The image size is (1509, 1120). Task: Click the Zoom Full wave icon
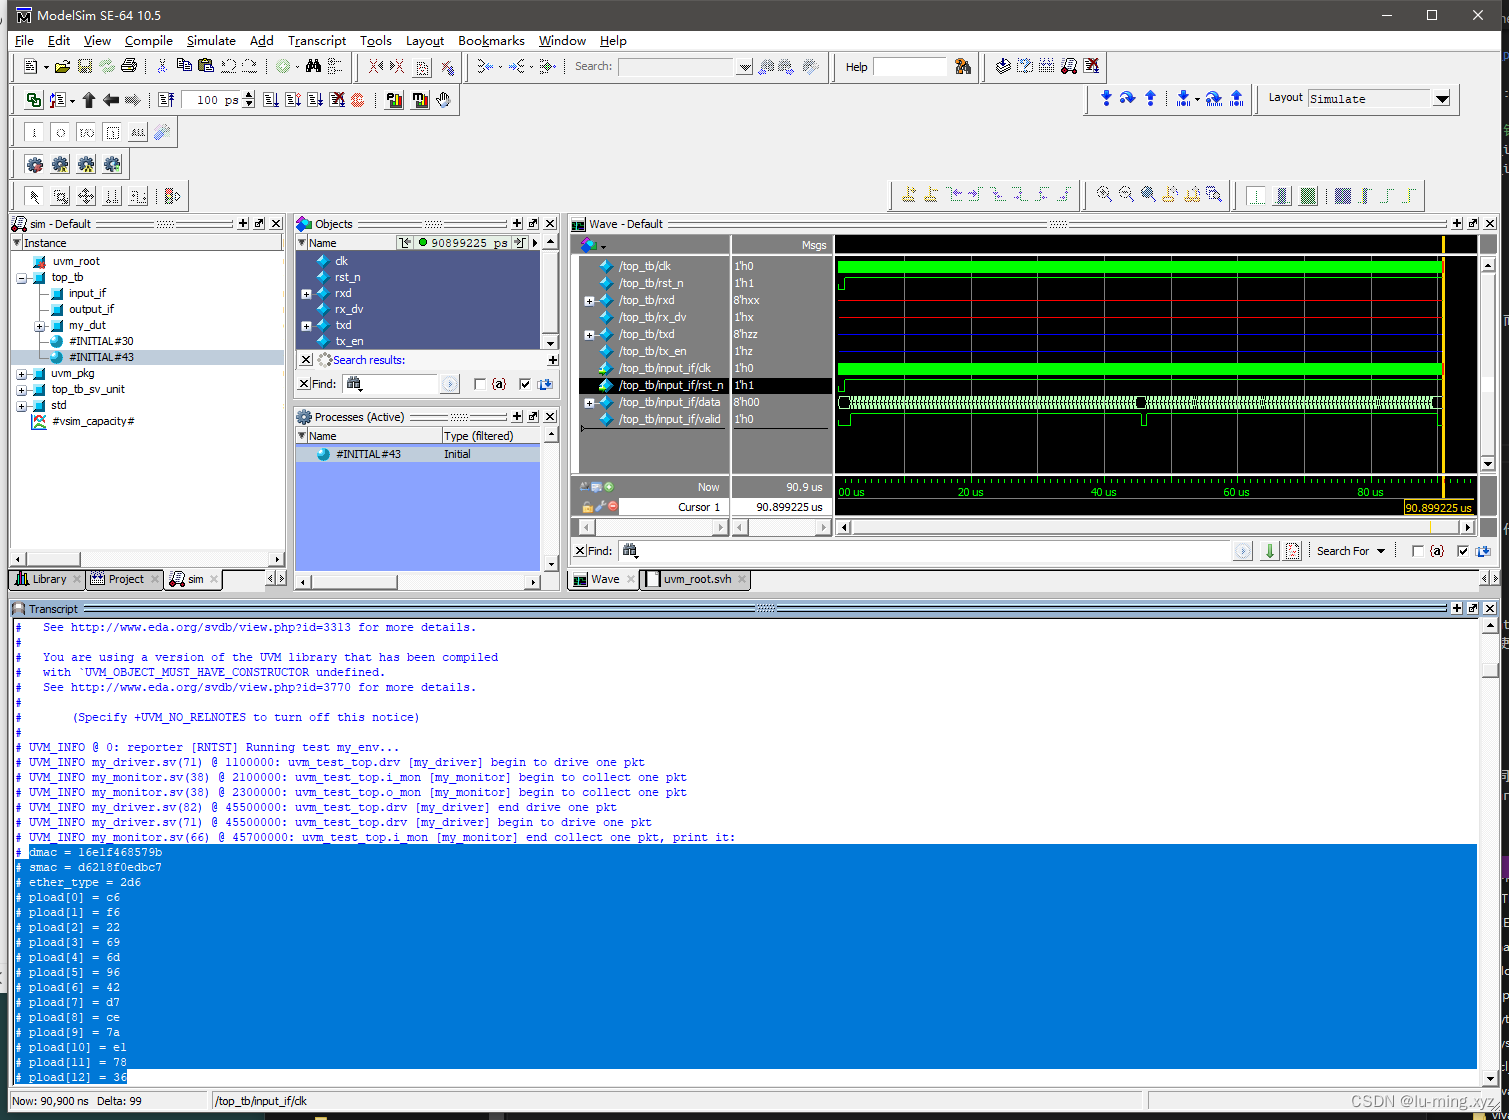[1148, 195]
